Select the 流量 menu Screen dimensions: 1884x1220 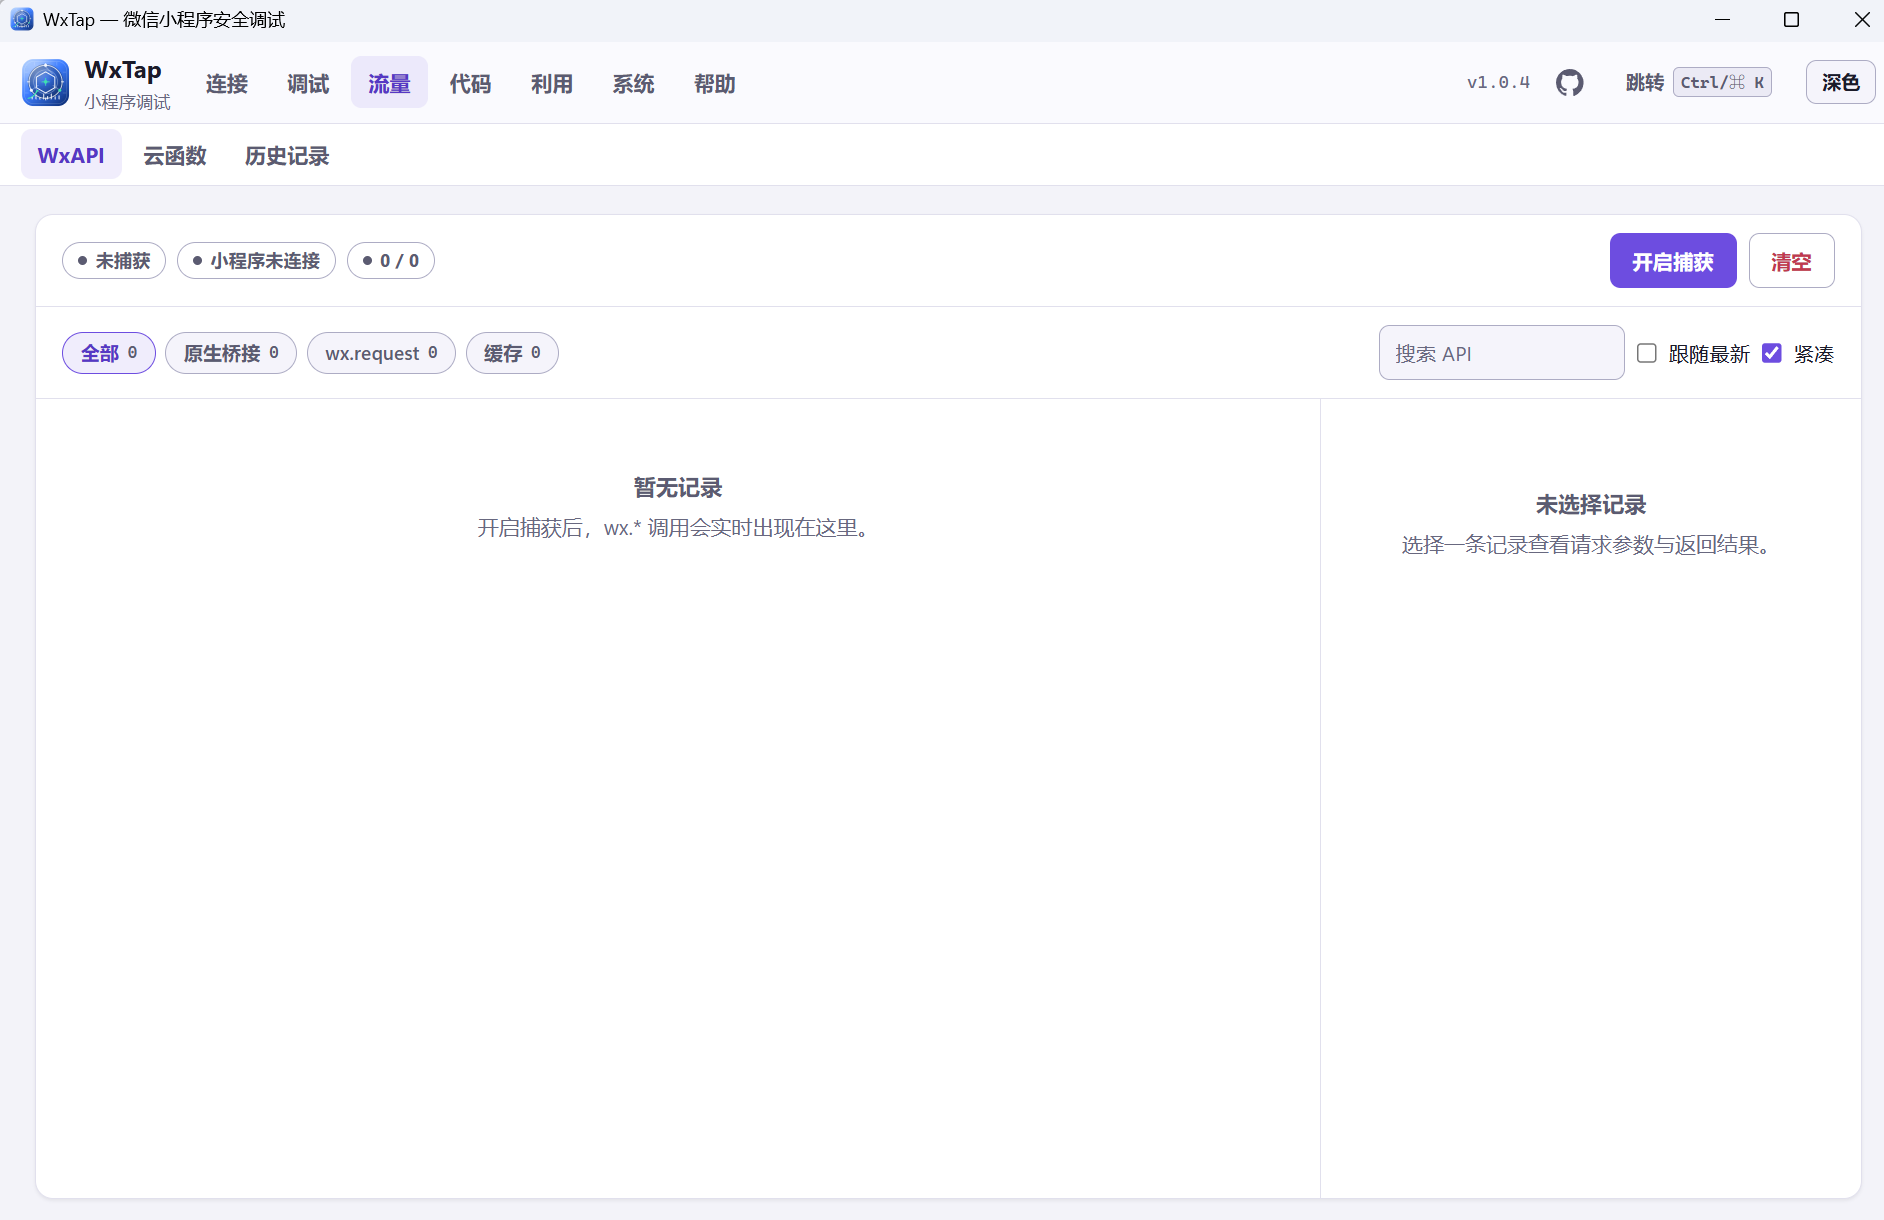[x=389, y=83]
